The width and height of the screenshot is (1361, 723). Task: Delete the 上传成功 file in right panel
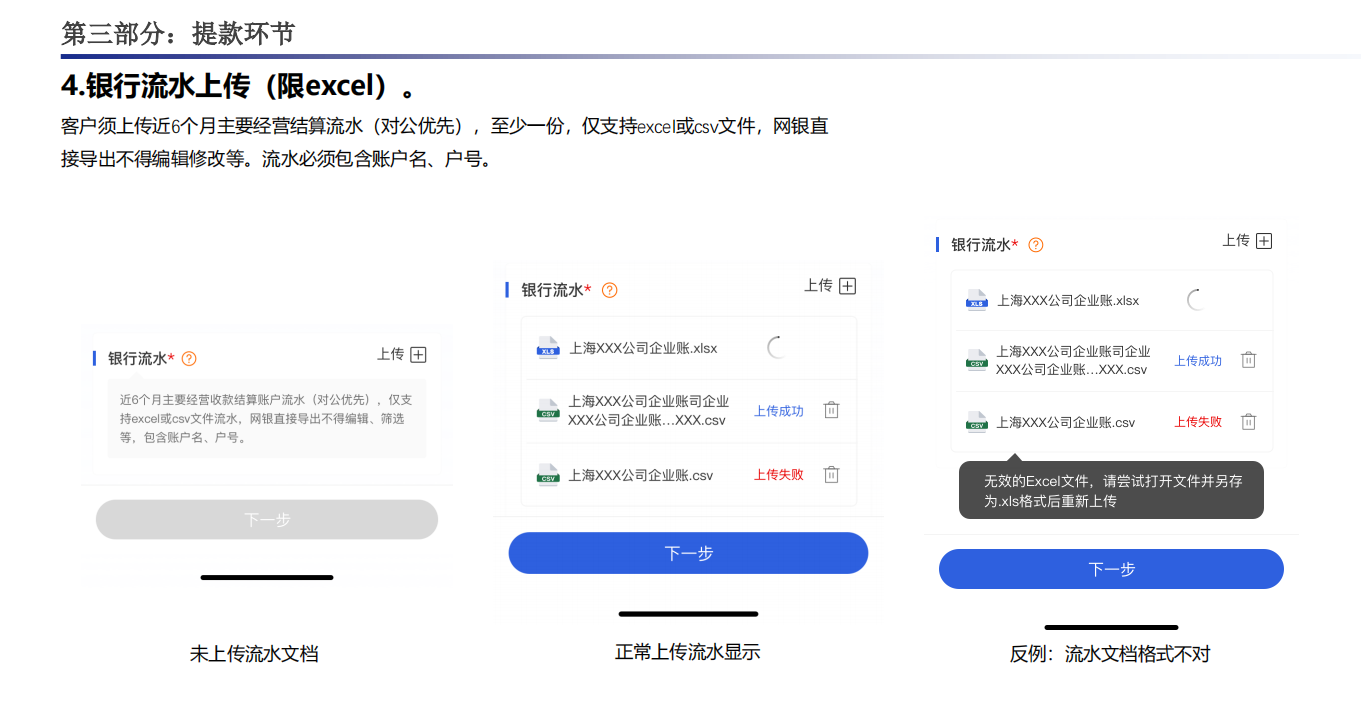pos(1248,360)
